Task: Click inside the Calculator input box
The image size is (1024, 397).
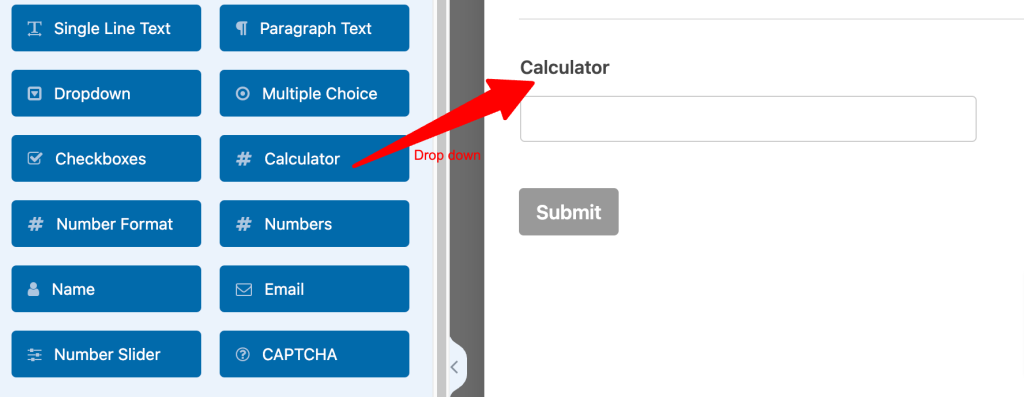Action: [748, 119]
